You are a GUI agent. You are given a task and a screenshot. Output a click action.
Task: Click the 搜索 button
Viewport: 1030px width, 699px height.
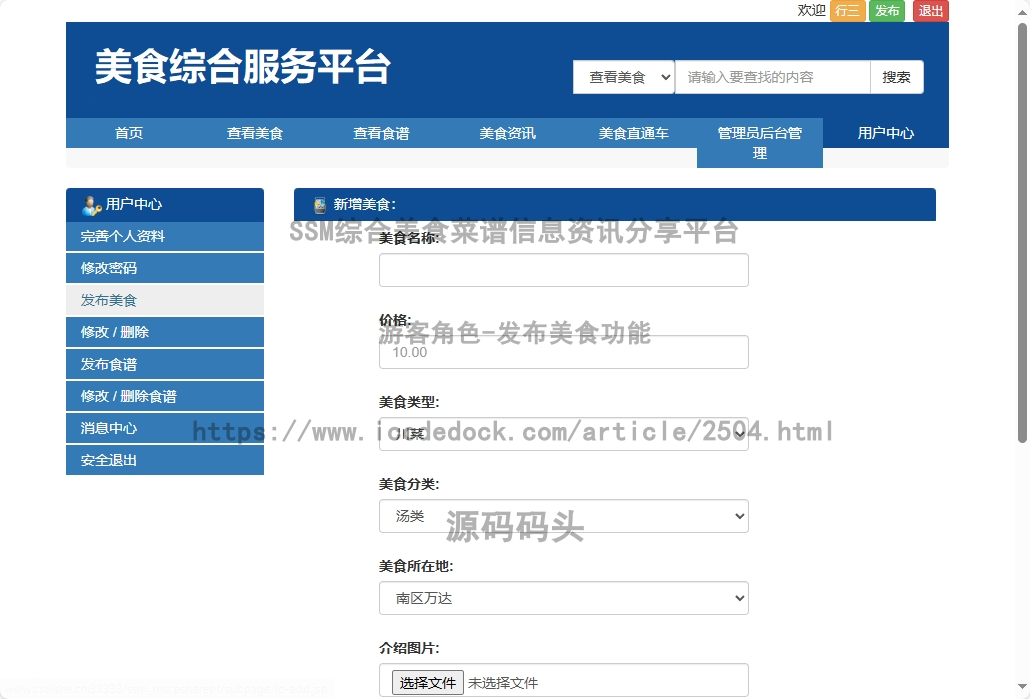(897, 77)
